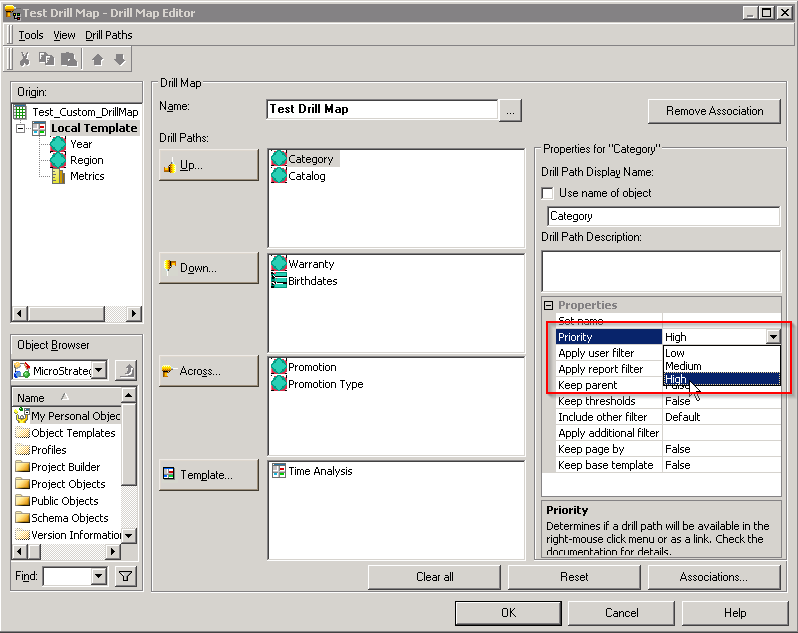Enable Use name of object checkbox

[x=547, y=193]
